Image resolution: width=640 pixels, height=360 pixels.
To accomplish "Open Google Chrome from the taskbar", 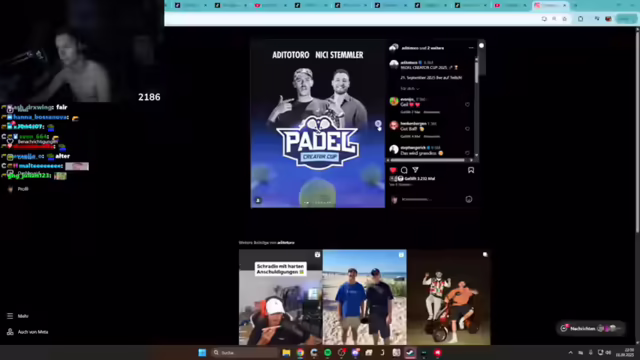I will pos(300,353).
